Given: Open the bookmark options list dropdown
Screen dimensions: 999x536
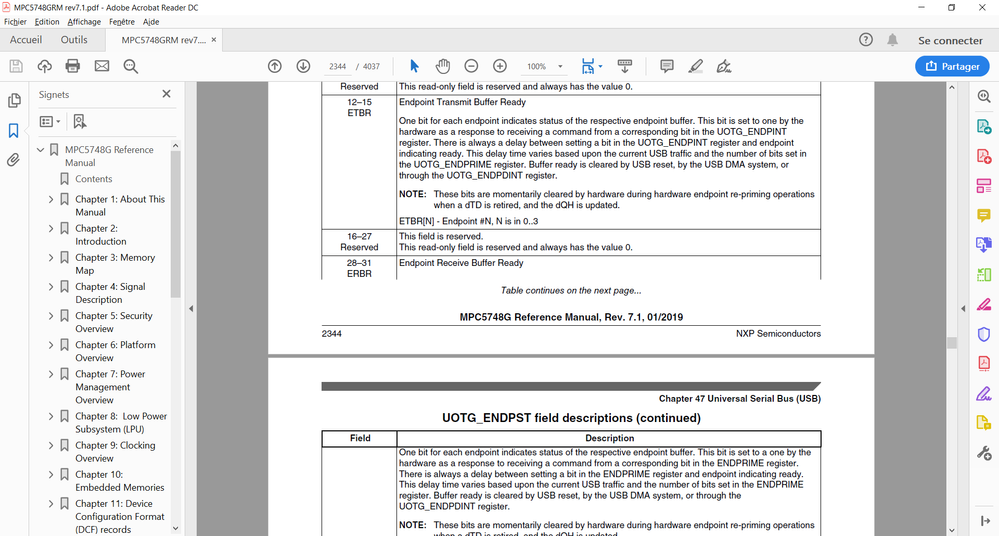Looking at the screenshot, I should point(50,121).
